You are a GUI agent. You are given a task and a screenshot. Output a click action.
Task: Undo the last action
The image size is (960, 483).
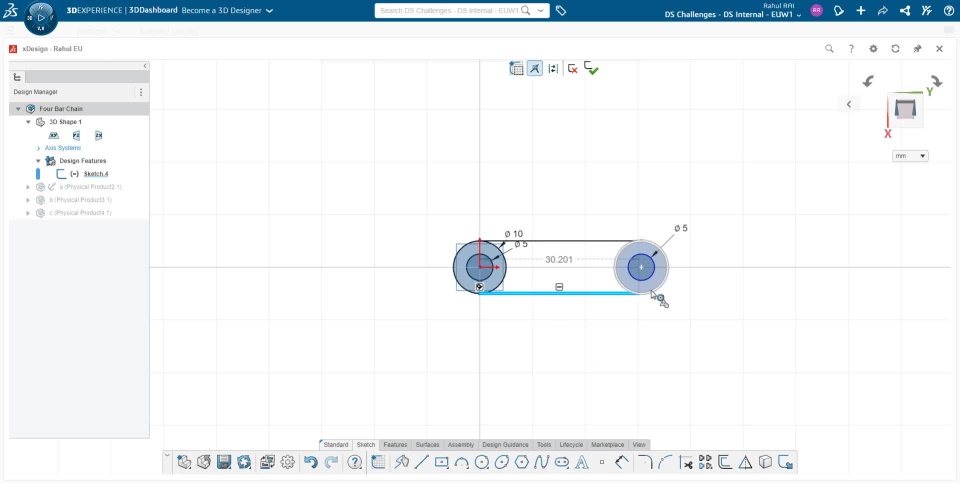(x=311, y=462)
